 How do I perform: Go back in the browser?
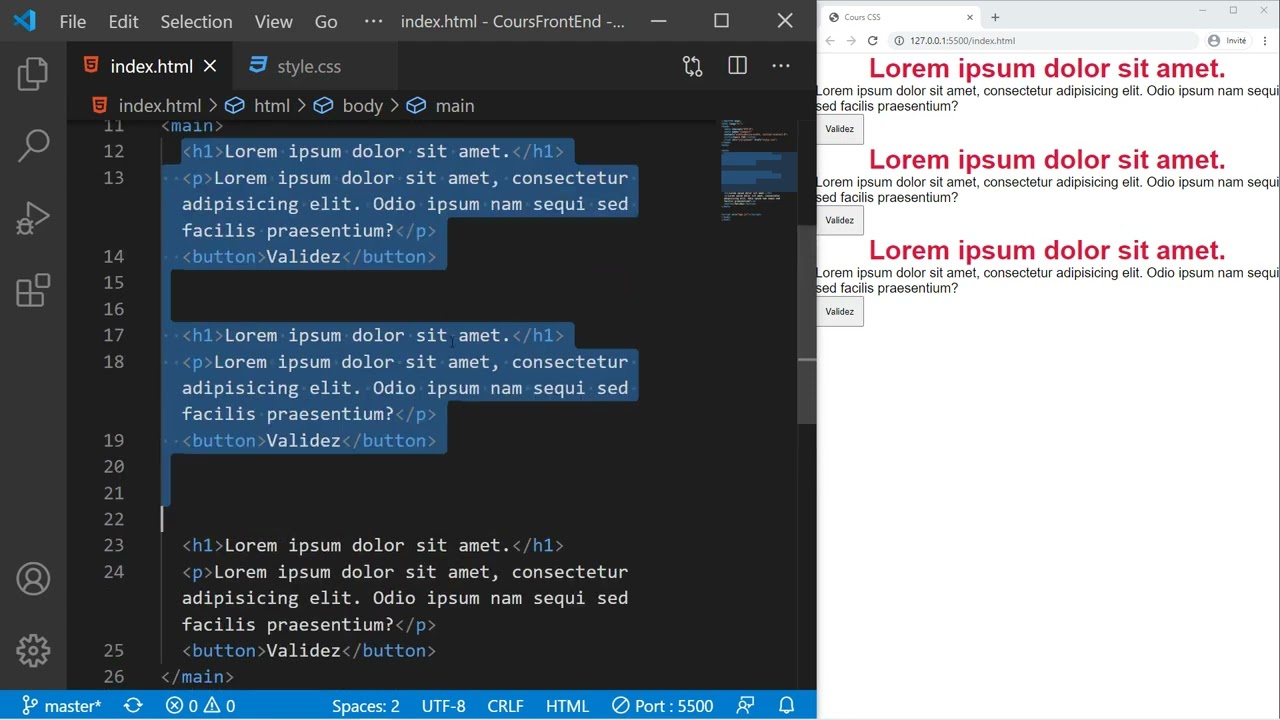830,41
